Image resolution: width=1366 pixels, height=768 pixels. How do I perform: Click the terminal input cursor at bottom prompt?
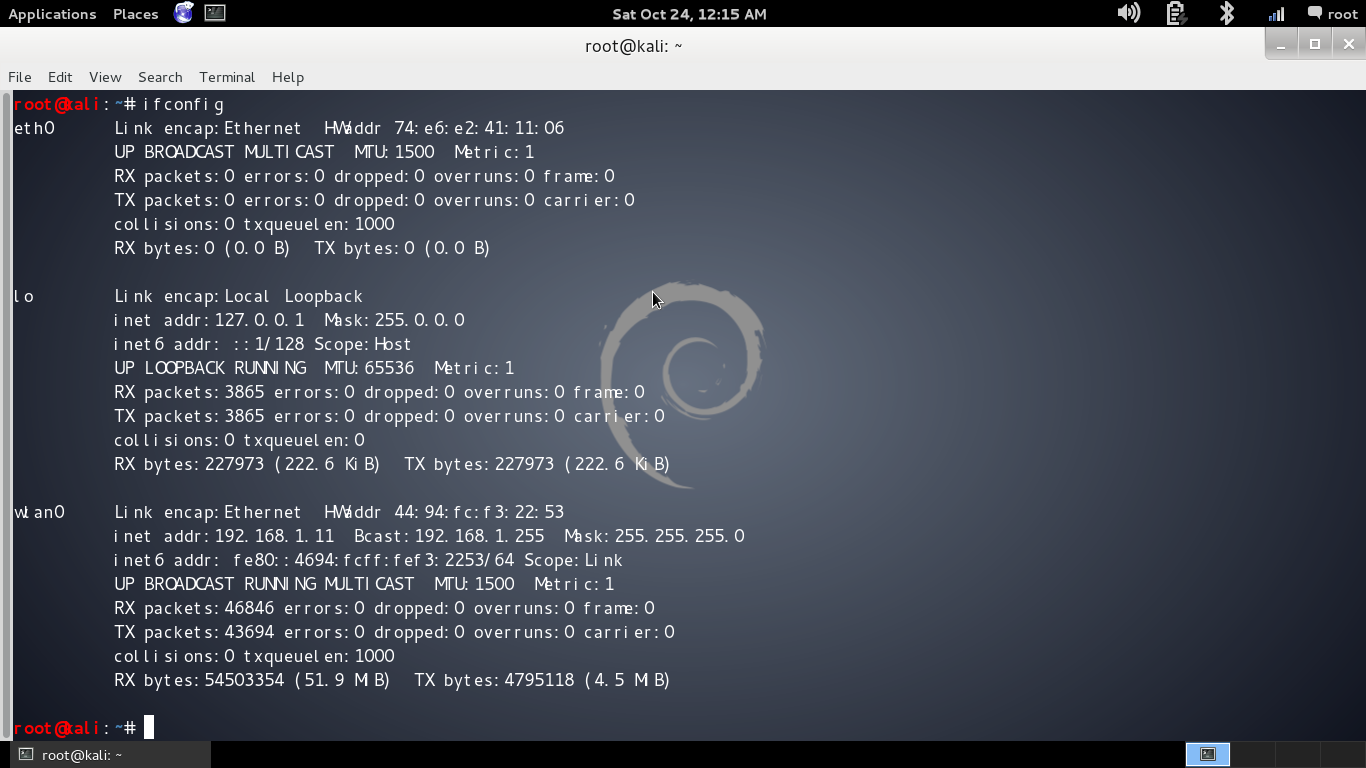[149, 727]
